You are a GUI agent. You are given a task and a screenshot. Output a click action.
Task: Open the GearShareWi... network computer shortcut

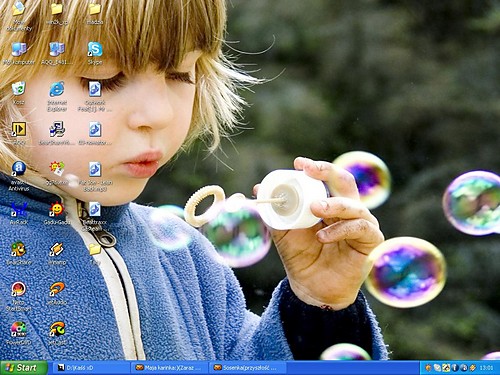click(x=57, y=129)
